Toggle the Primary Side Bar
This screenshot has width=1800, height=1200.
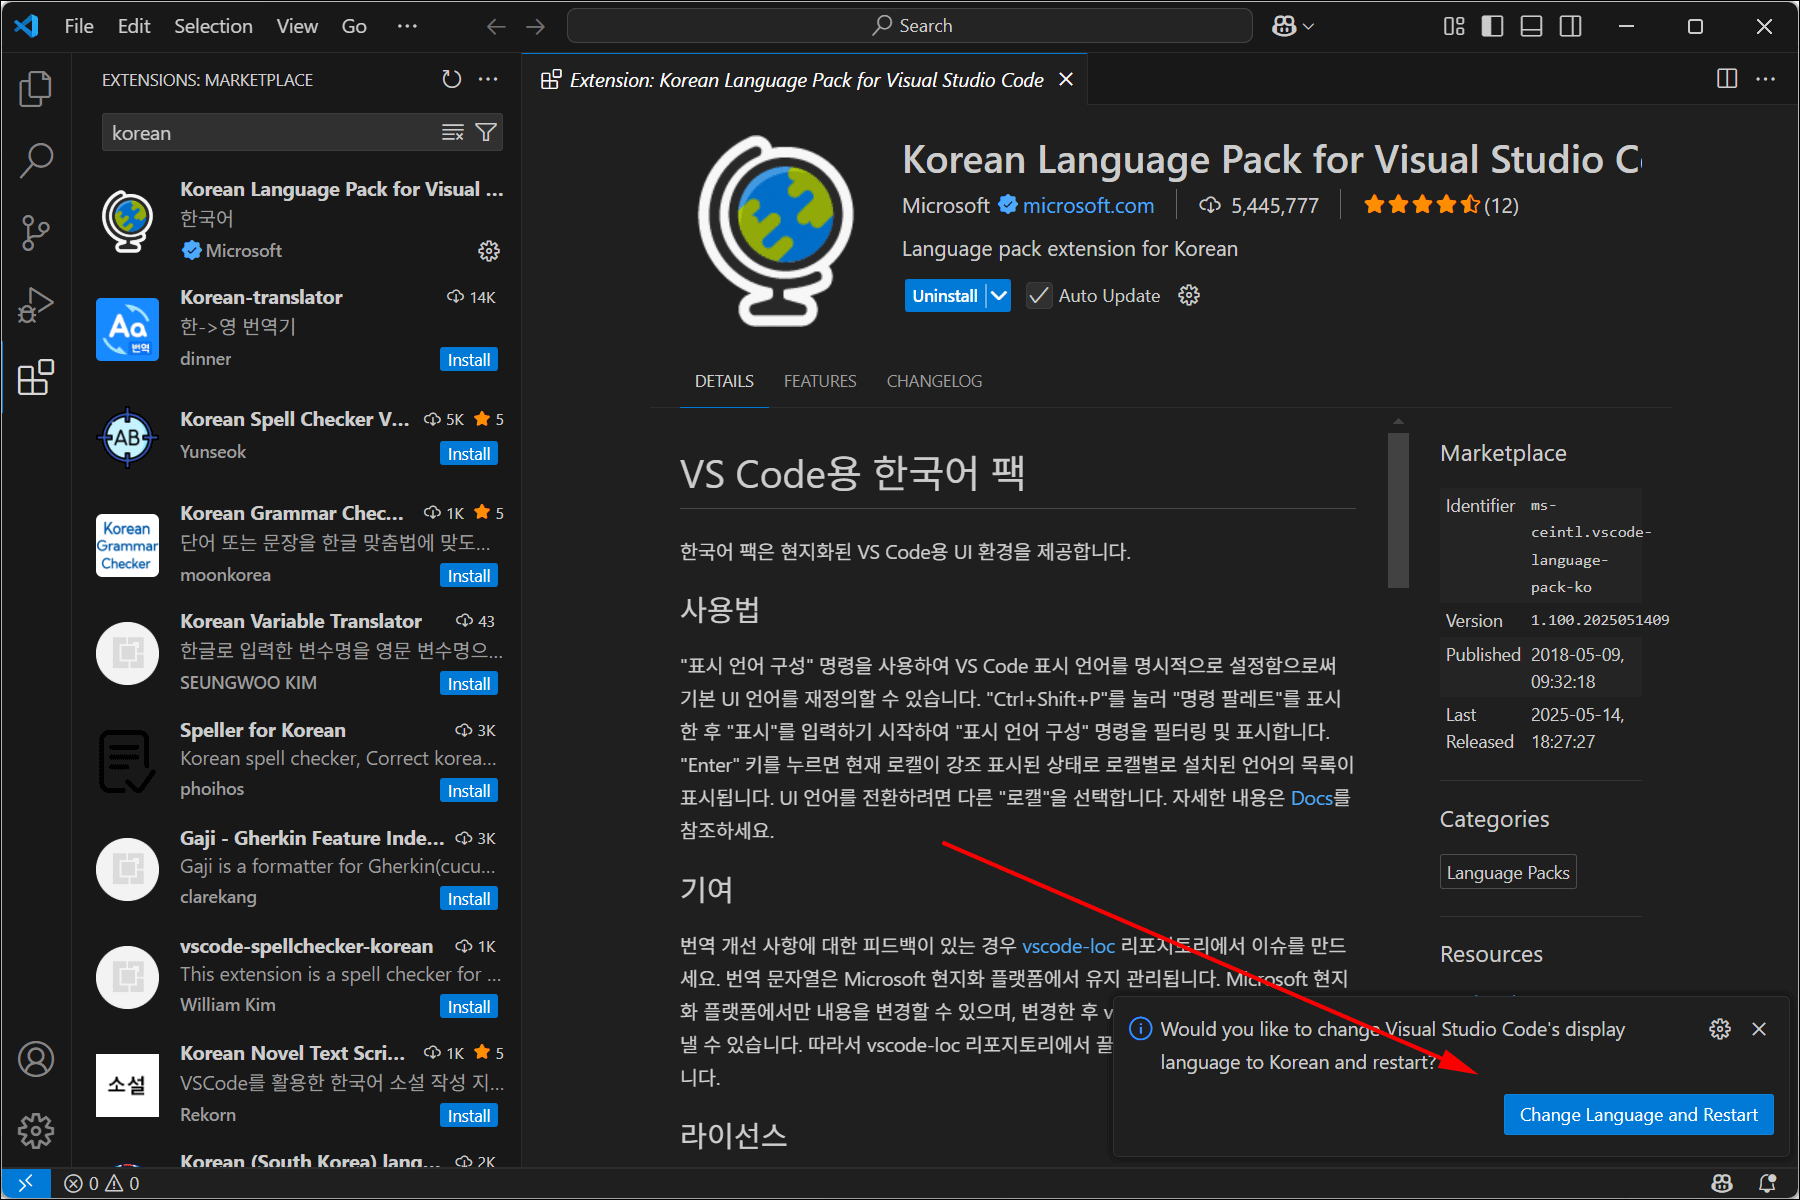pyautogui.click(x=1492, y=26)
